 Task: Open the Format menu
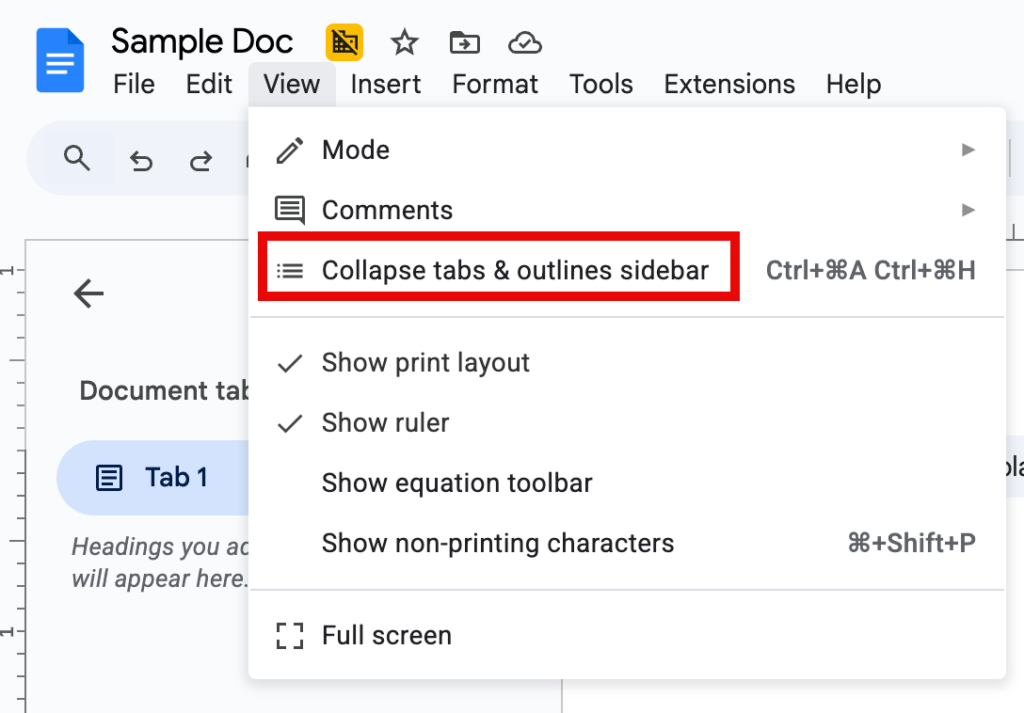point(495,84)
